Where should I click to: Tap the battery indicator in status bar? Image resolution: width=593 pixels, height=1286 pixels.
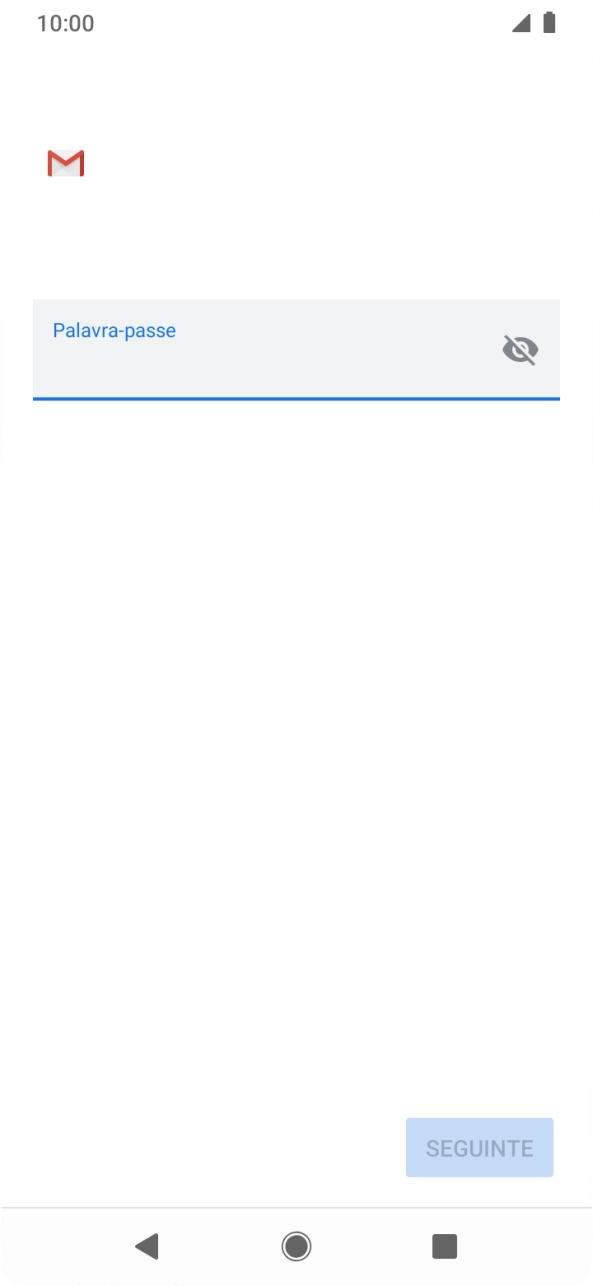(x=549, y=23)
